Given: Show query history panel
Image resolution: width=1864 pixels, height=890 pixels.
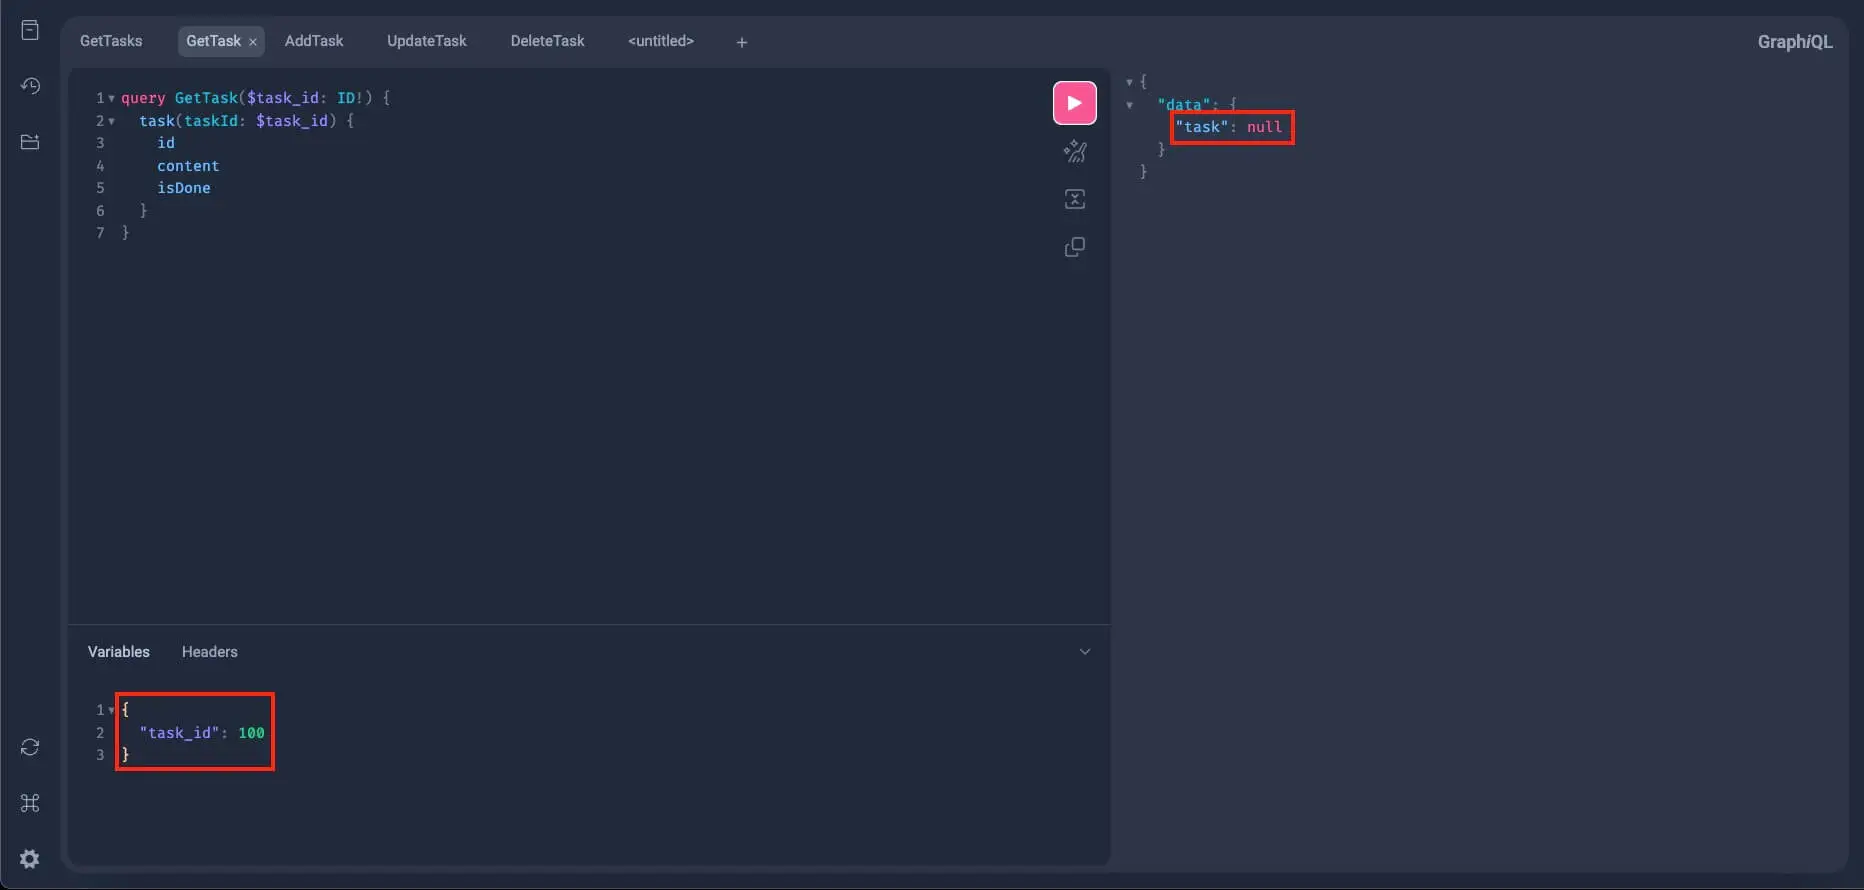Looking at the screenshot, I should [30, 86].
